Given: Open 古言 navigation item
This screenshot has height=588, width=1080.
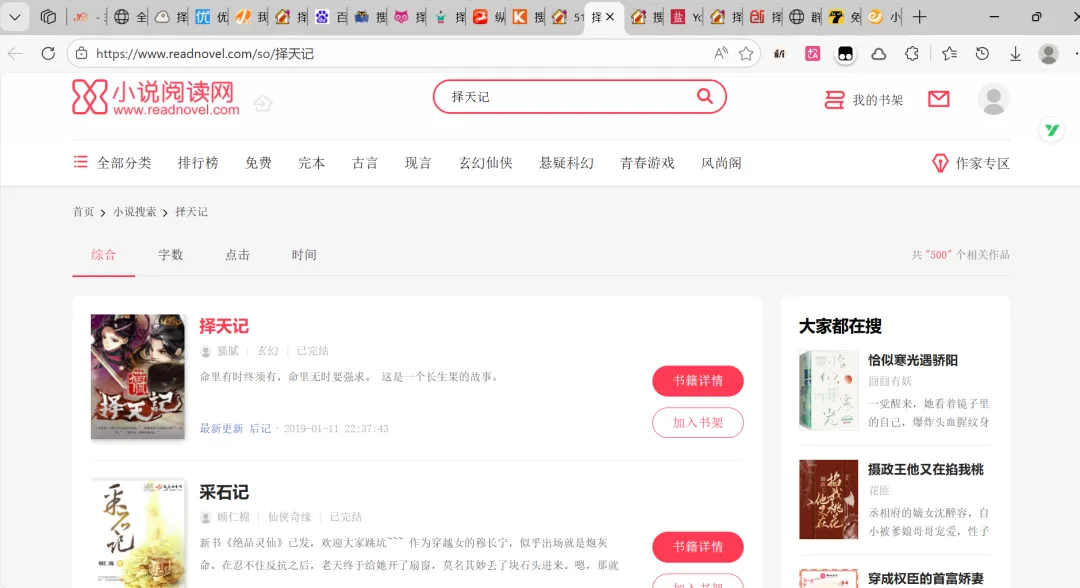Looking at the screenshot, I should coord(365,163).
